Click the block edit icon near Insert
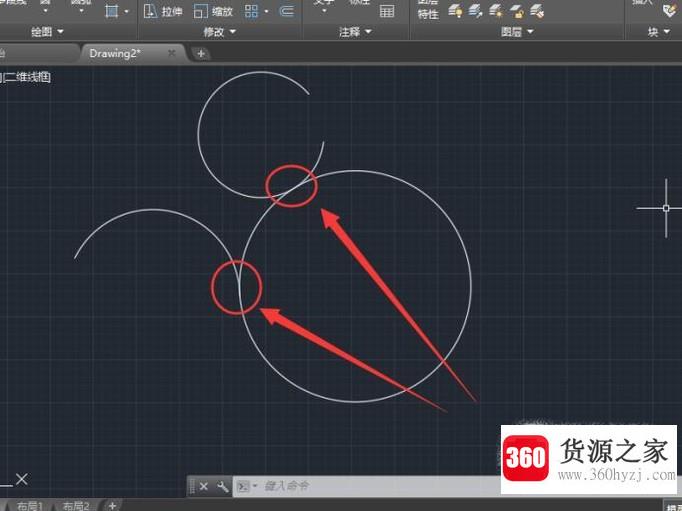 670,10
